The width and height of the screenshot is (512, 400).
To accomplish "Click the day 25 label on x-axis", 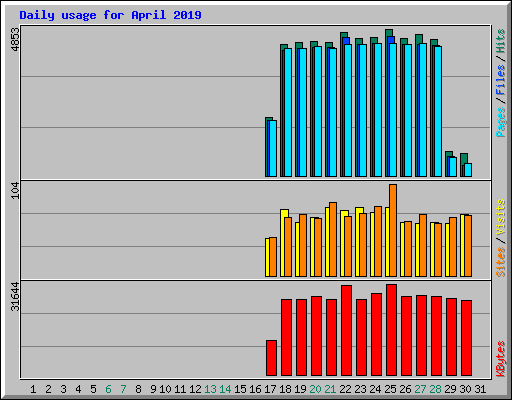I will tap(390, 389).
